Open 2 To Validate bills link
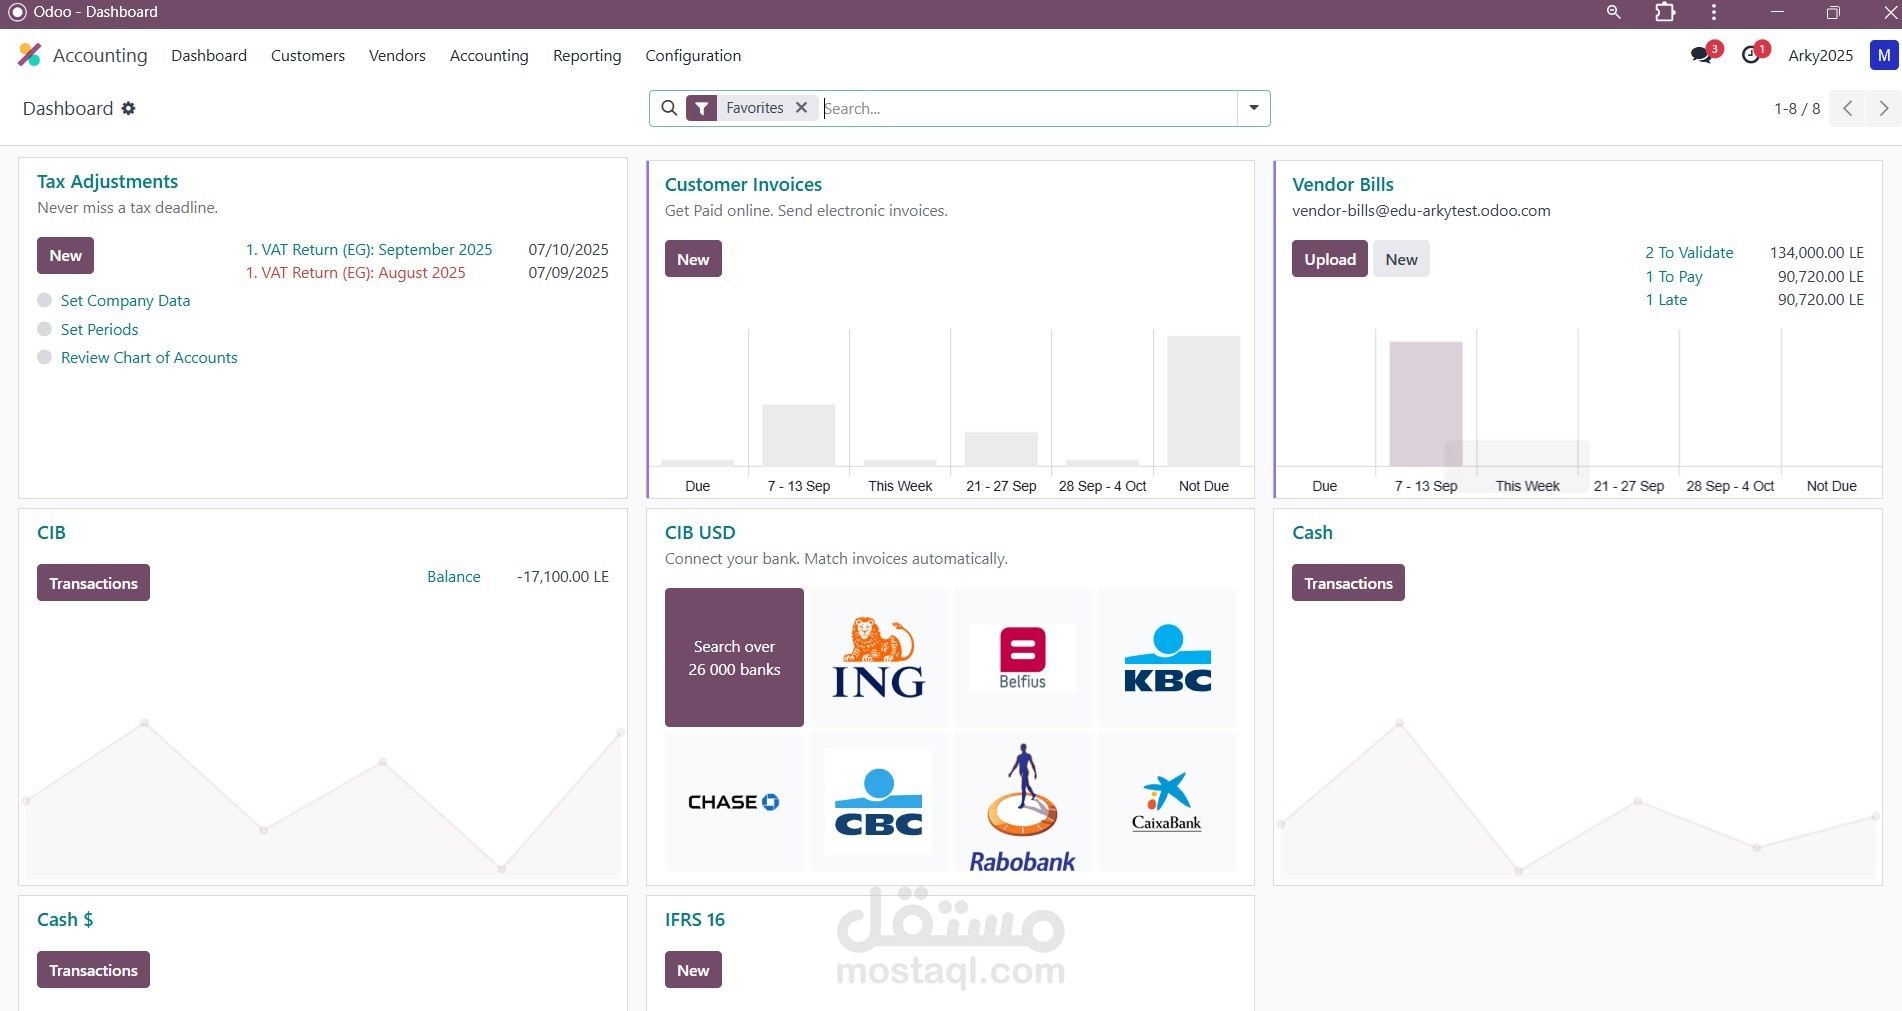1902x1011 pixels. (1689, 252)
